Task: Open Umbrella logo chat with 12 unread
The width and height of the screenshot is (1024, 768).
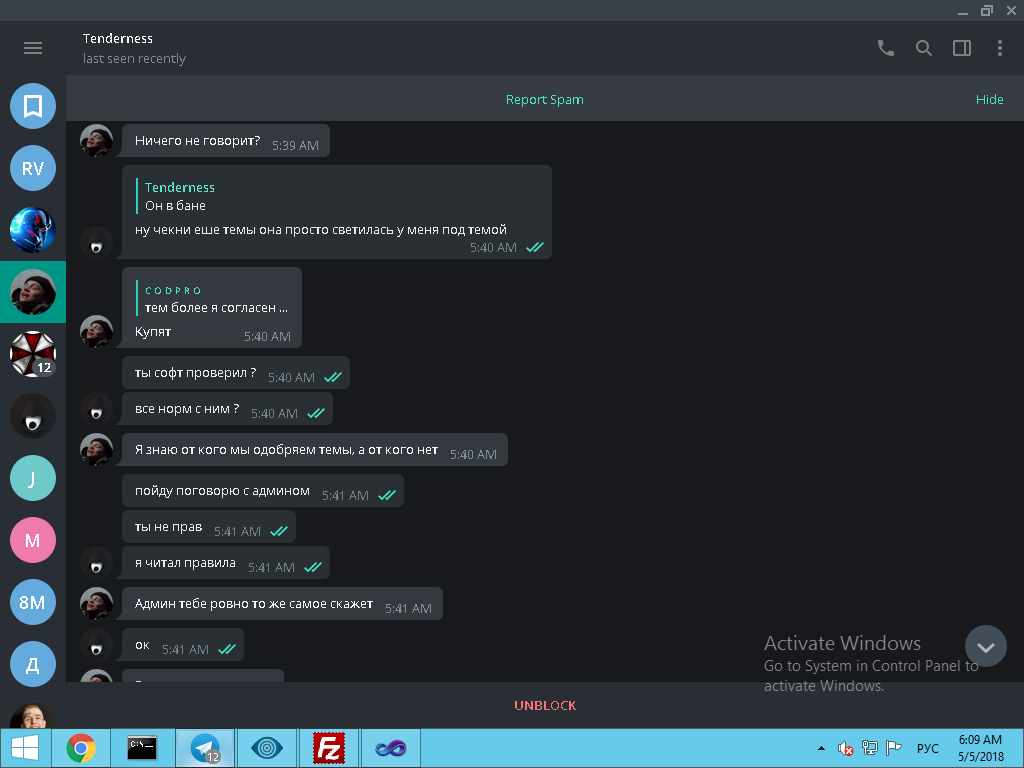Action: (33, 354)
